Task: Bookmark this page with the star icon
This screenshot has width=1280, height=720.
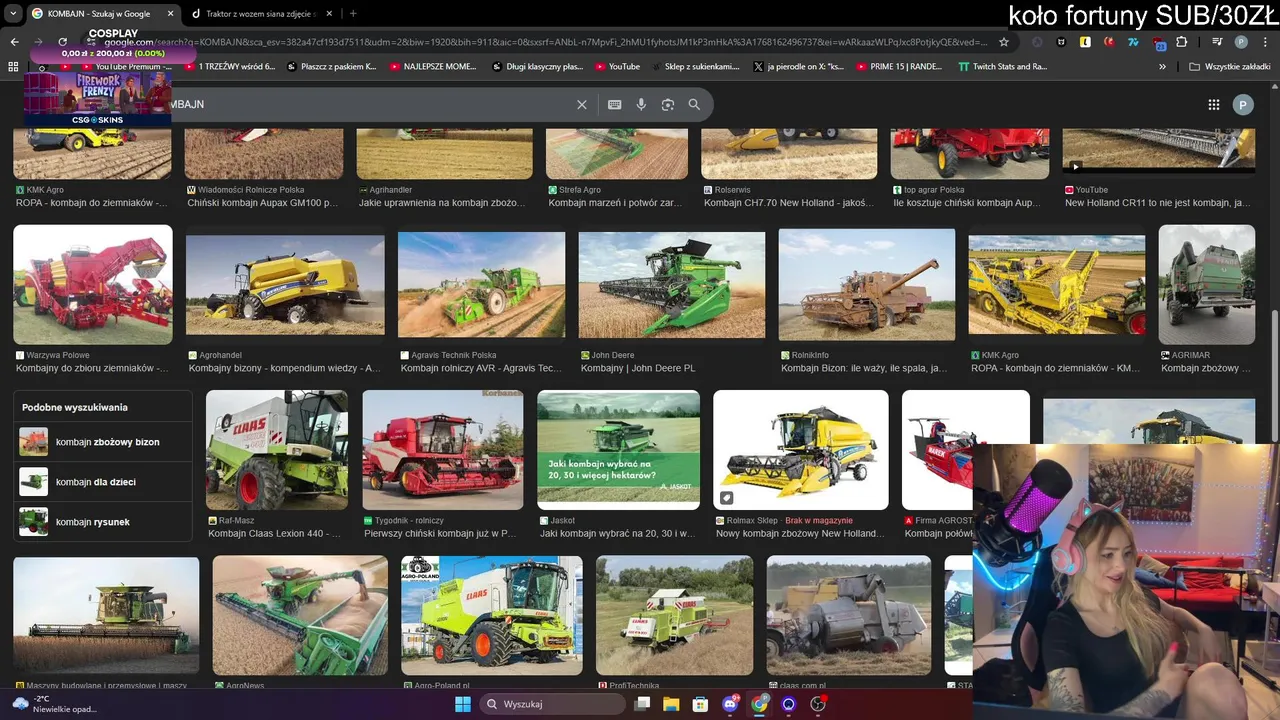Action: coord(1004,42)
